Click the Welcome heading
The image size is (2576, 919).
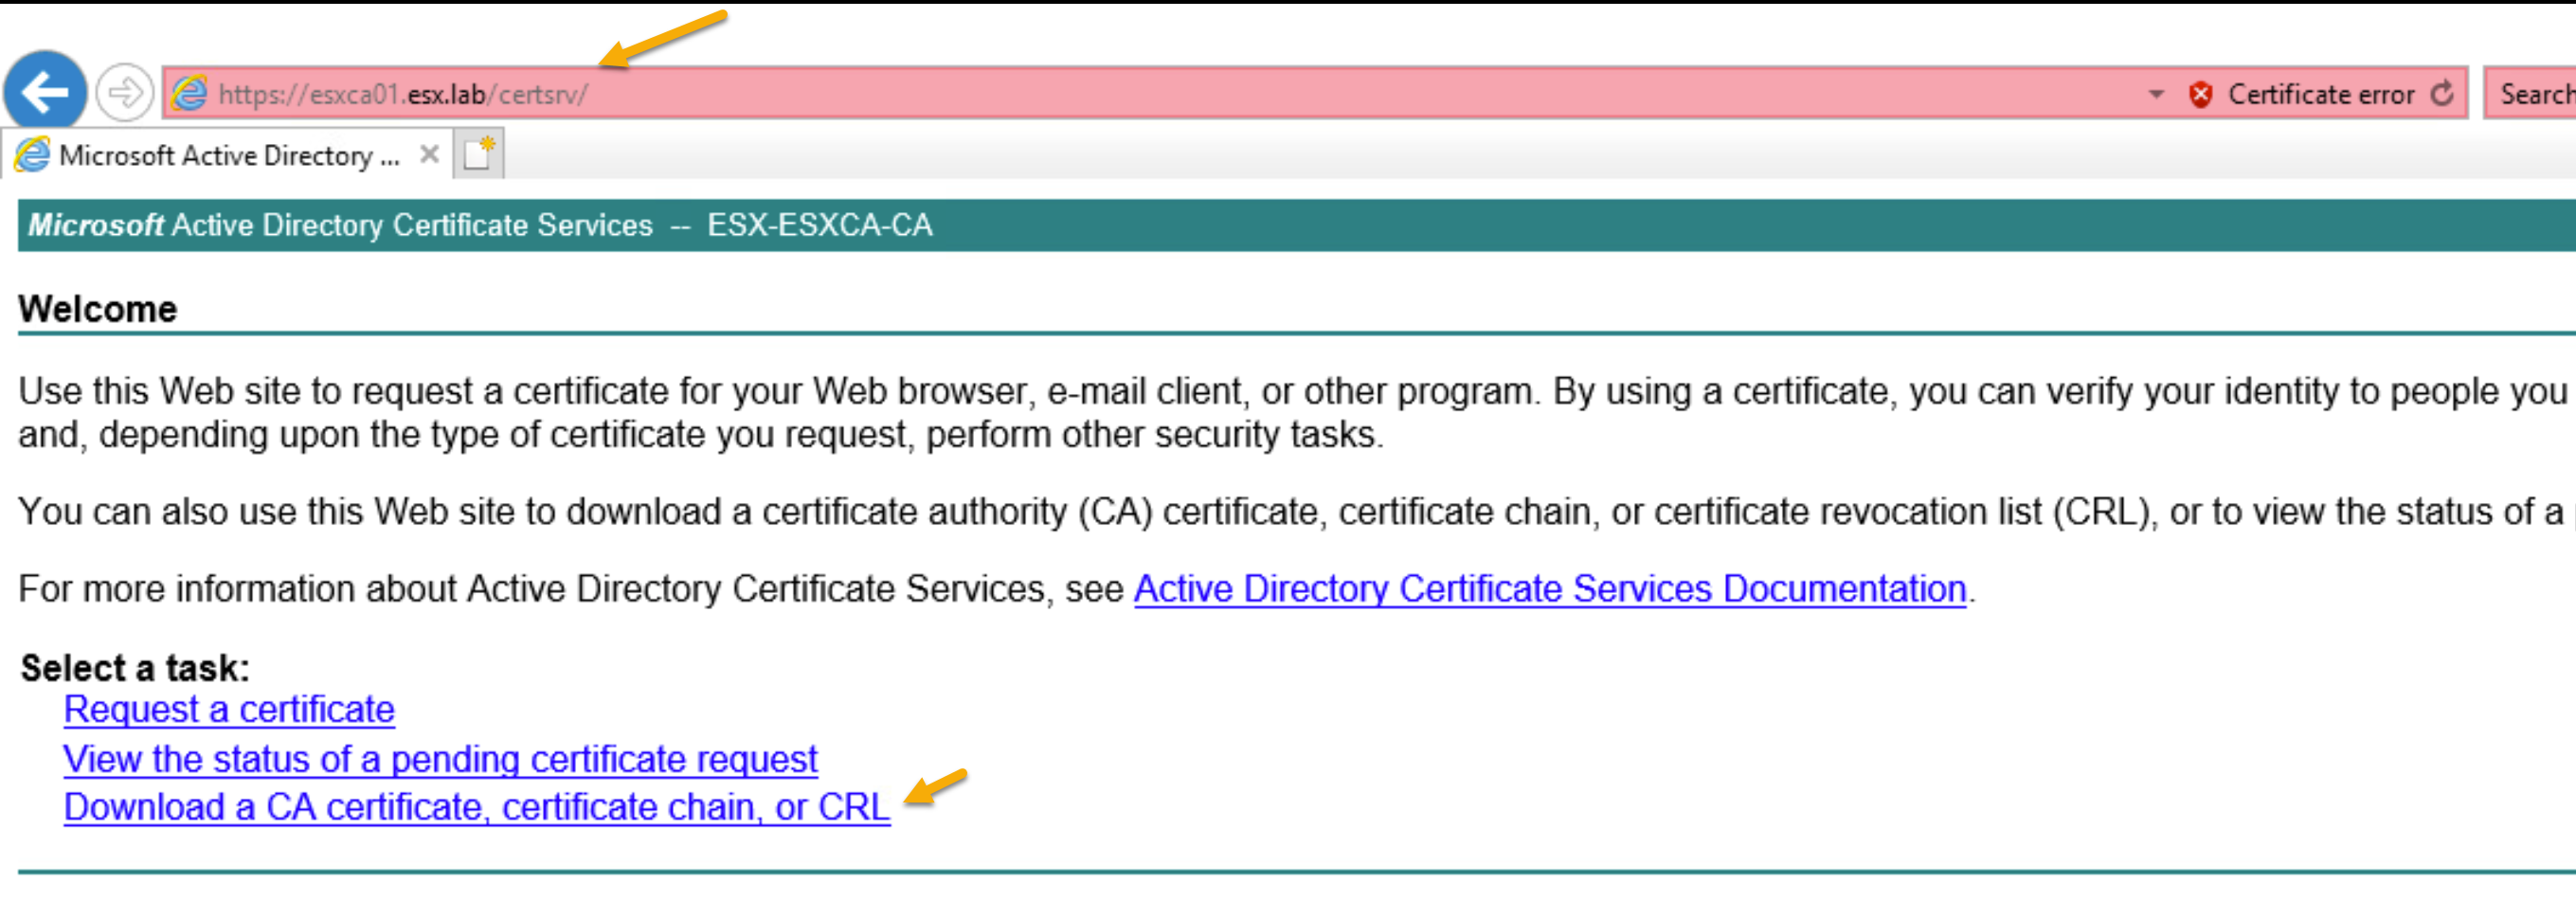(x=97, y=309)
